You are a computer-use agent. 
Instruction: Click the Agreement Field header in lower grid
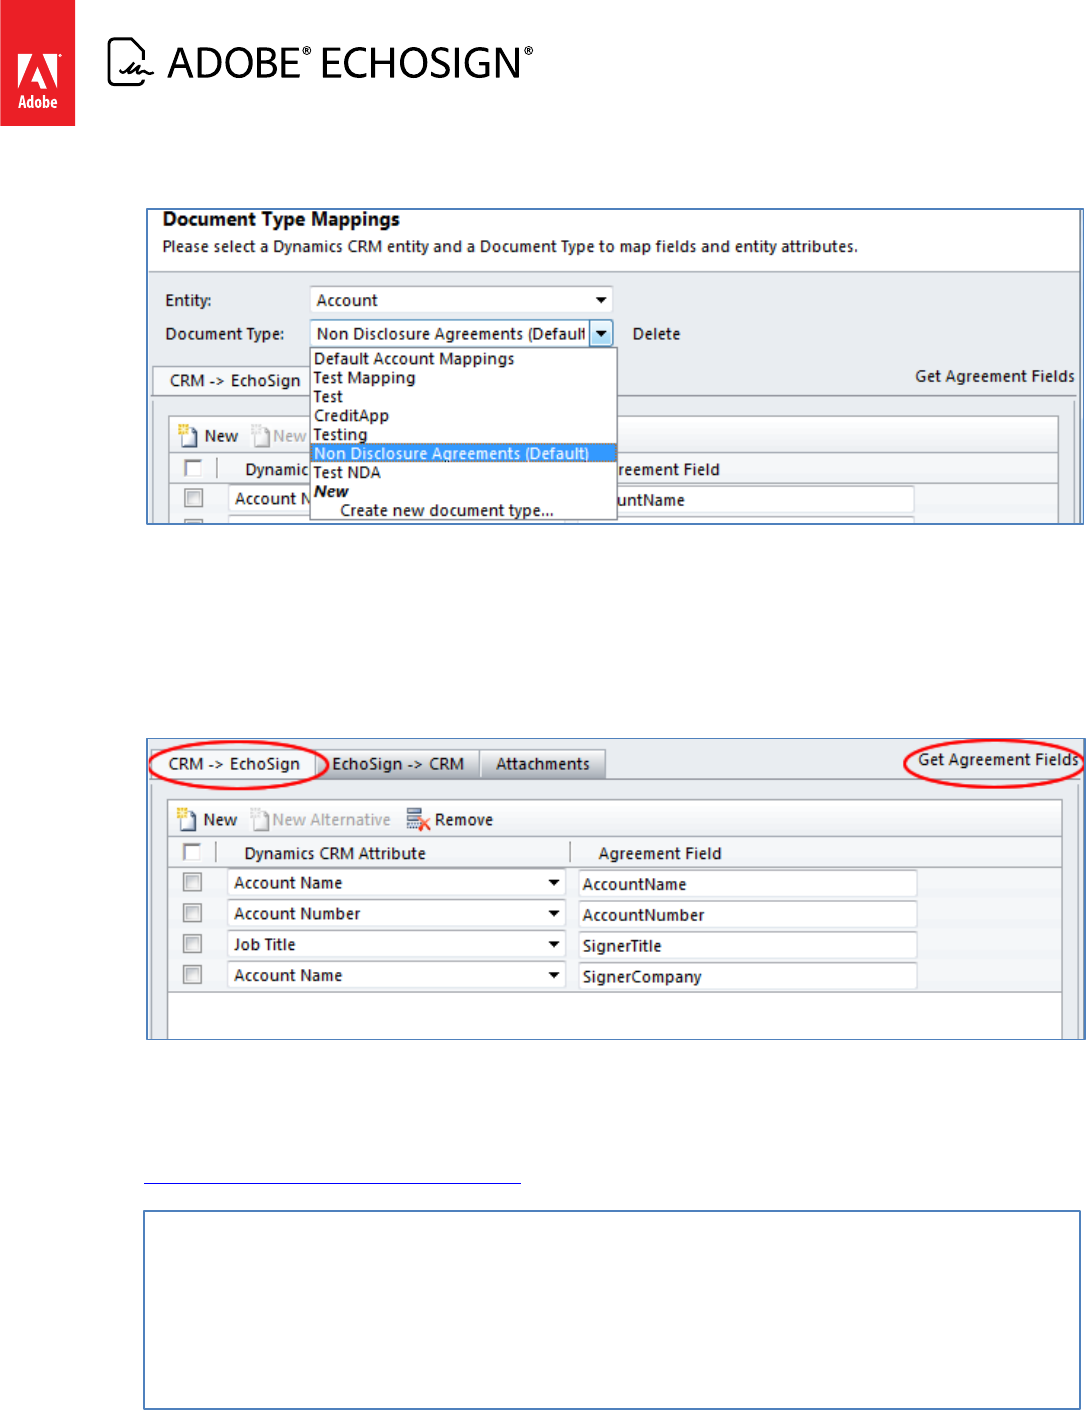click(x=660, y=853)
